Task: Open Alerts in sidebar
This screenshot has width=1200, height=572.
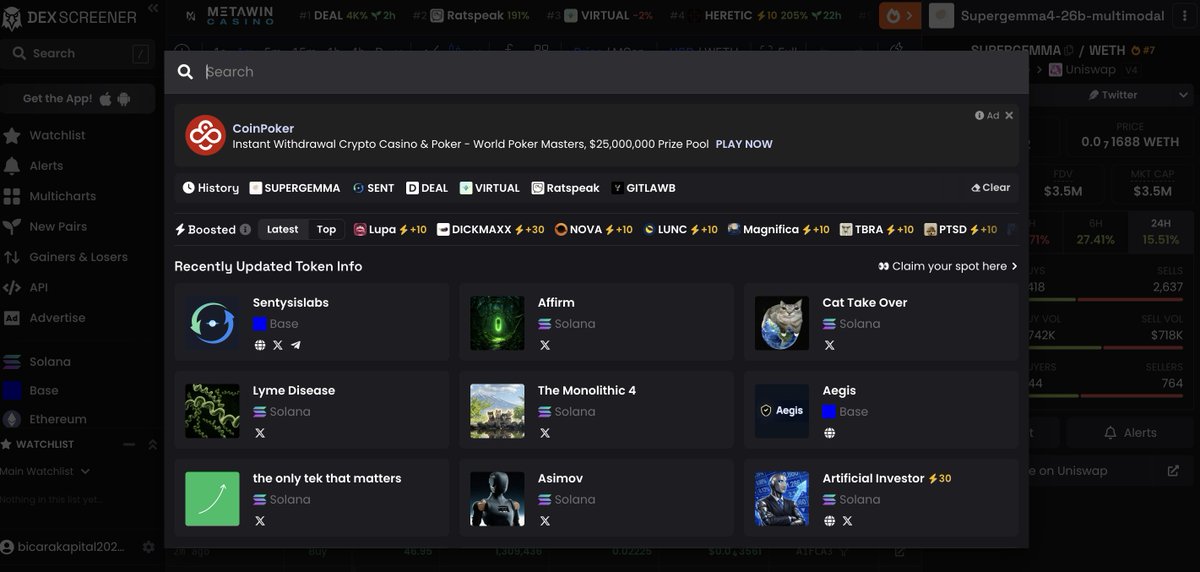Action: coord(46,166)
